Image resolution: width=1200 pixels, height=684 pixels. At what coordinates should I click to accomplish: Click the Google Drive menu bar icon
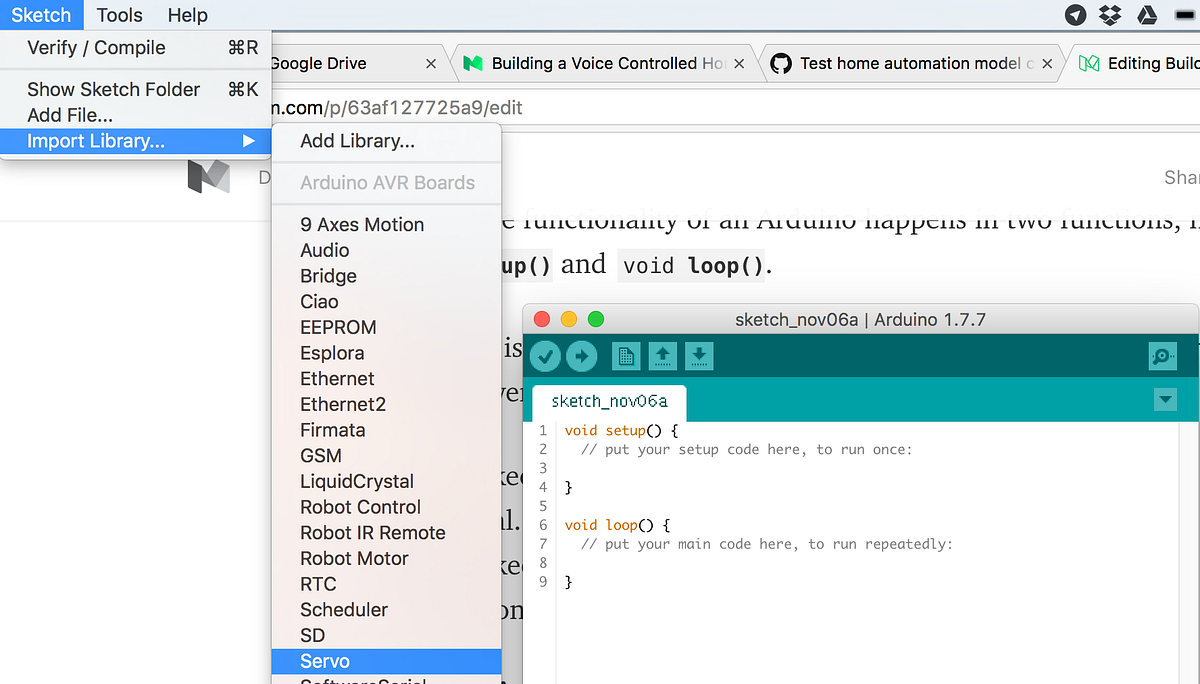pos(1148,15)
